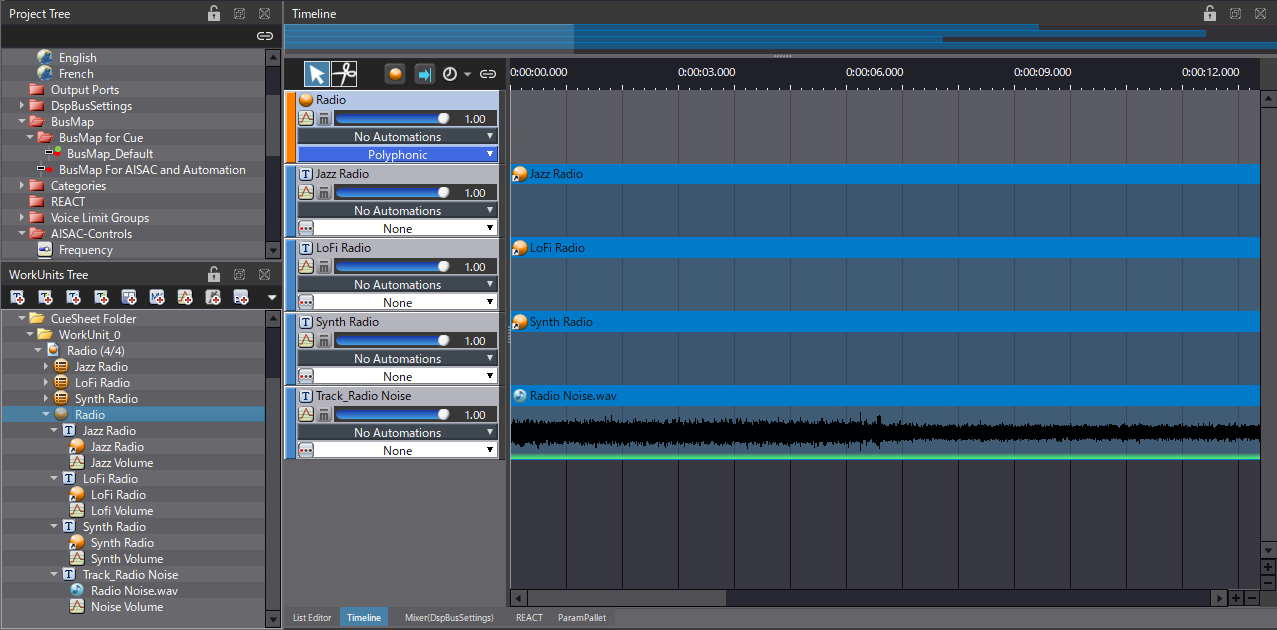Image resolution: width=1277 pixels, height=630 pixels.
Task: Switch to the List Editor tab
Action: point(312,618)
